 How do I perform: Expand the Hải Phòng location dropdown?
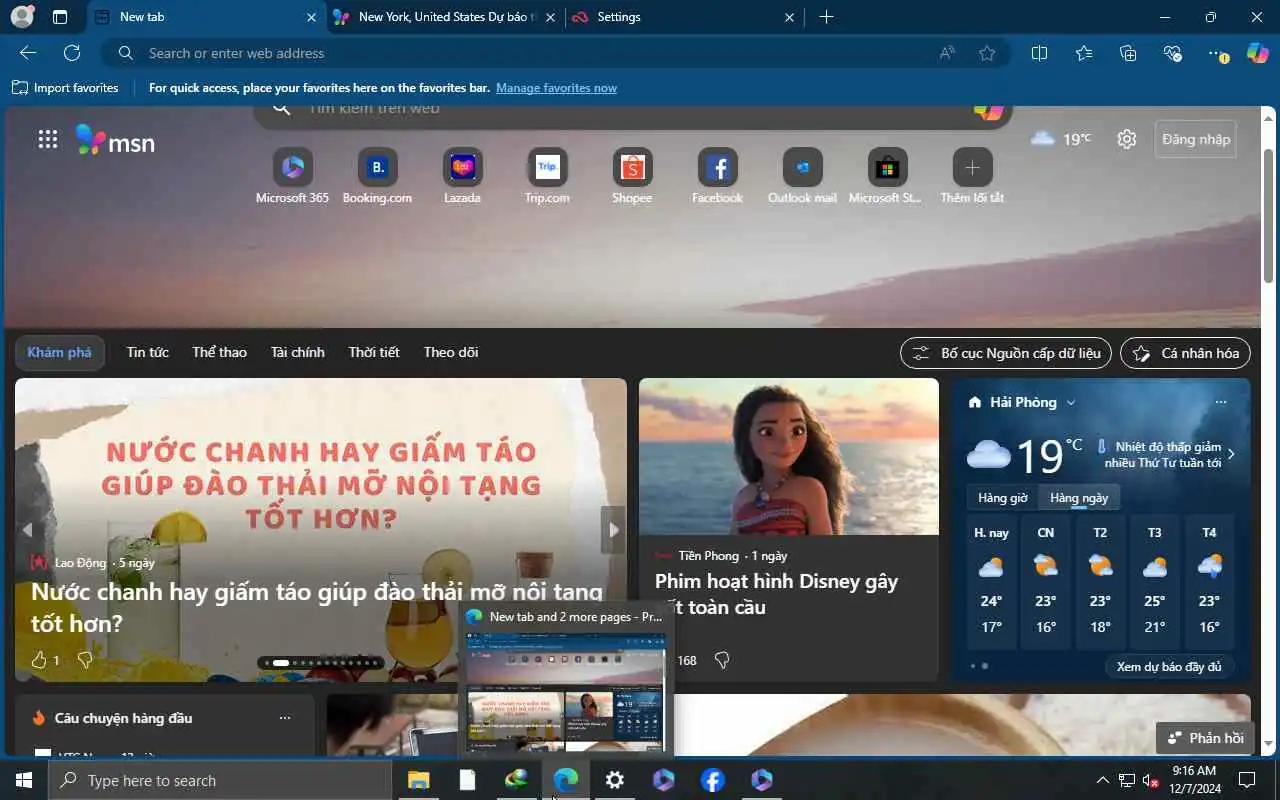click(x=1071, y=403)
